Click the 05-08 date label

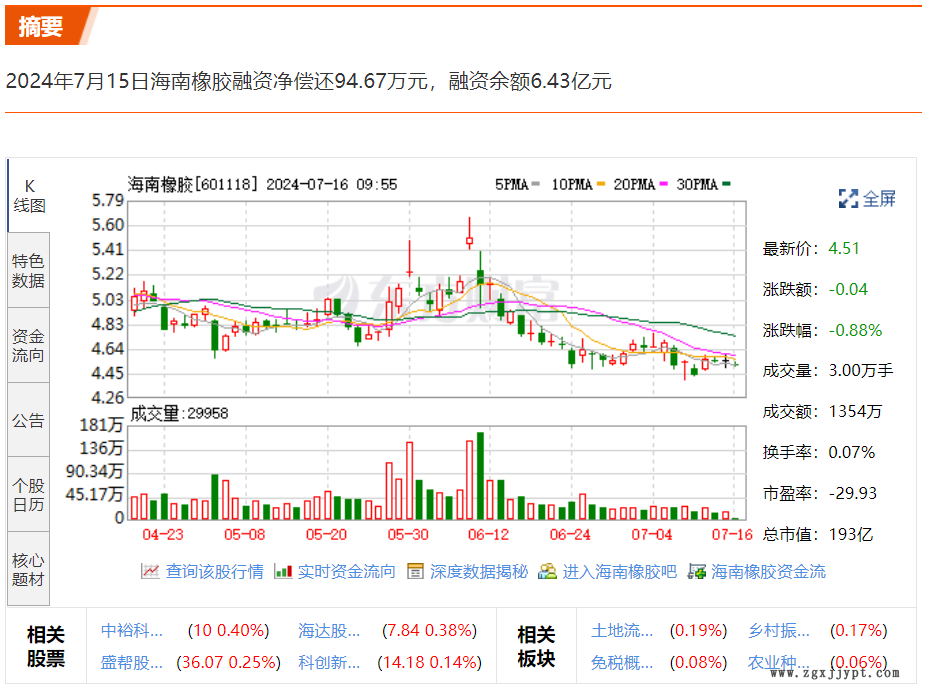tap(244, 534)
